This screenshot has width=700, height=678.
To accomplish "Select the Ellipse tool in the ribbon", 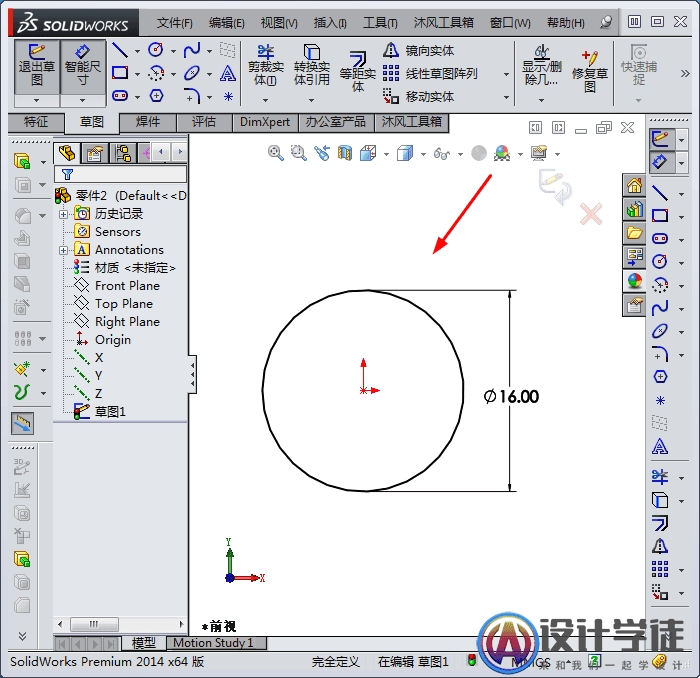I will point(192,73).
